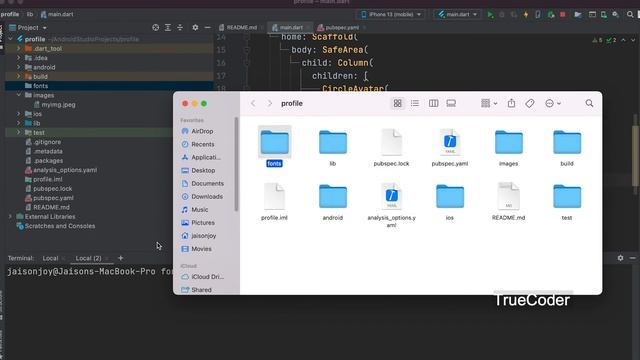
Task: Open Finder group-by dropdown
Action: 489,103
